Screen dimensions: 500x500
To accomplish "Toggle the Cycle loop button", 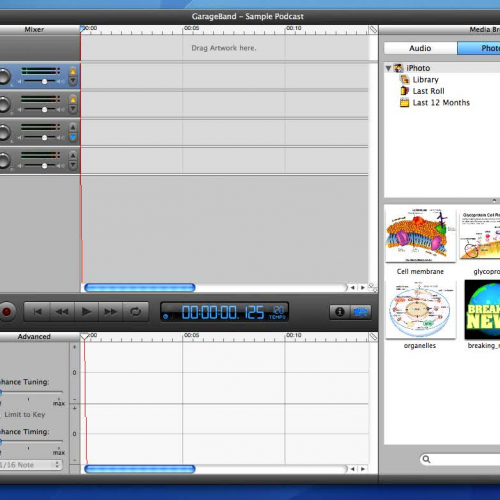I will 135,312.
